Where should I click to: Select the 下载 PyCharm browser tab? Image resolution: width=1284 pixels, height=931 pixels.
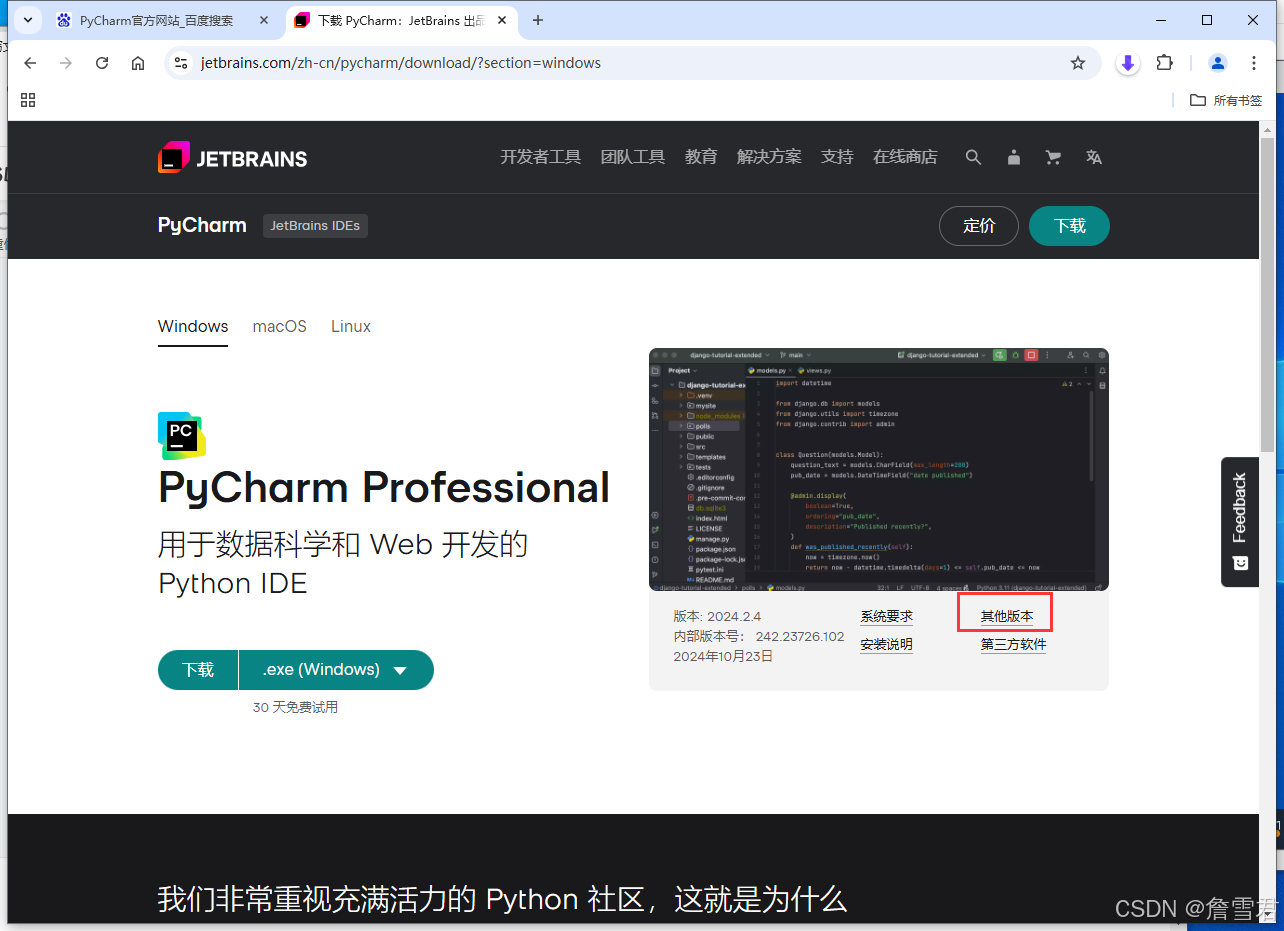pos(402,20)
